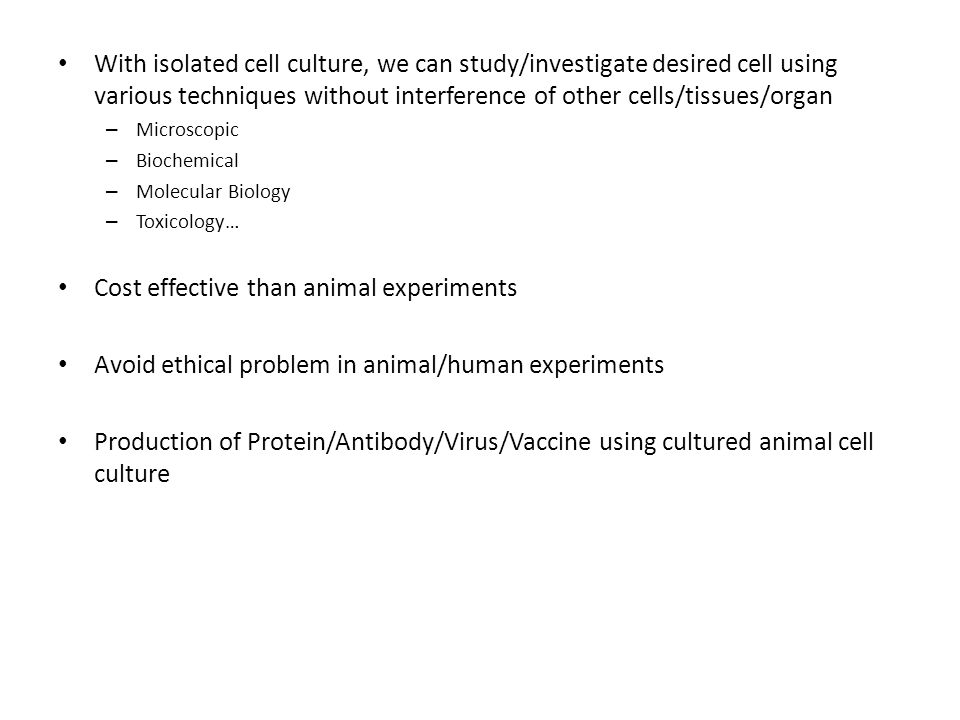This screenshot has height=720, width=960.
Task: Click the Biochemical sub-bullet item
Action: (x=187, y=160)
